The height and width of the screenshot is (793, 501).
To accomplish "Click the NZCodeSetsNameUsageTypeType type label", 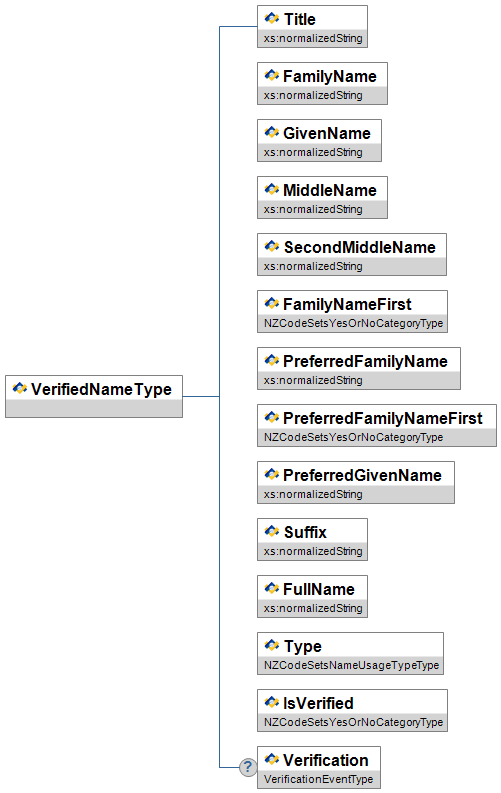I will 351,665.
